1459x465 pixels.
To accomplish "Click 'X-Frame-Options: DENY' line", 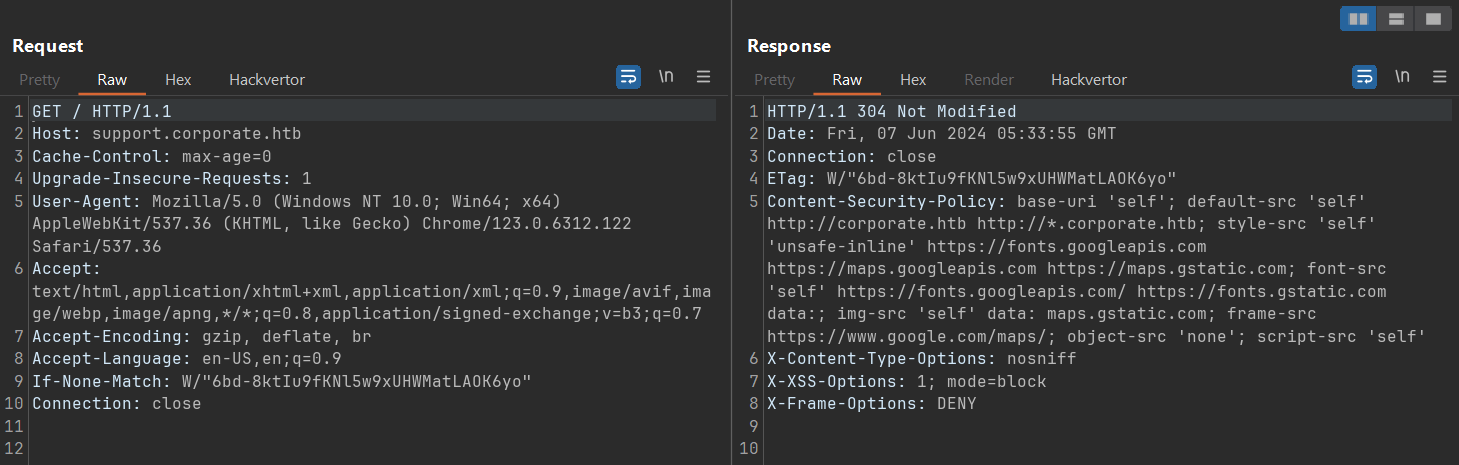I will tap(872, 404).
